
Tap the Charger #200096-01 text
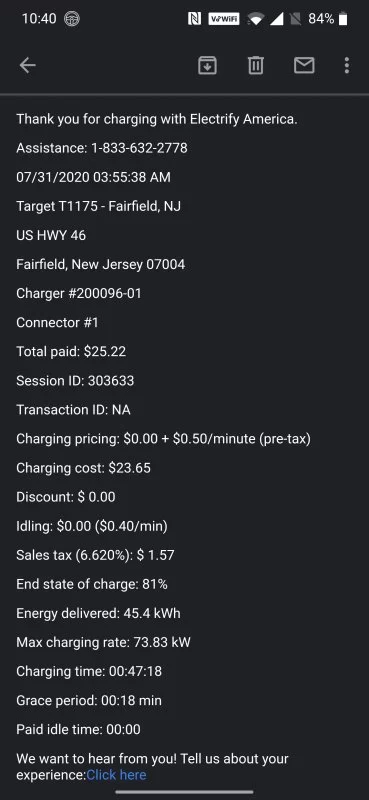tap(79, 293)
